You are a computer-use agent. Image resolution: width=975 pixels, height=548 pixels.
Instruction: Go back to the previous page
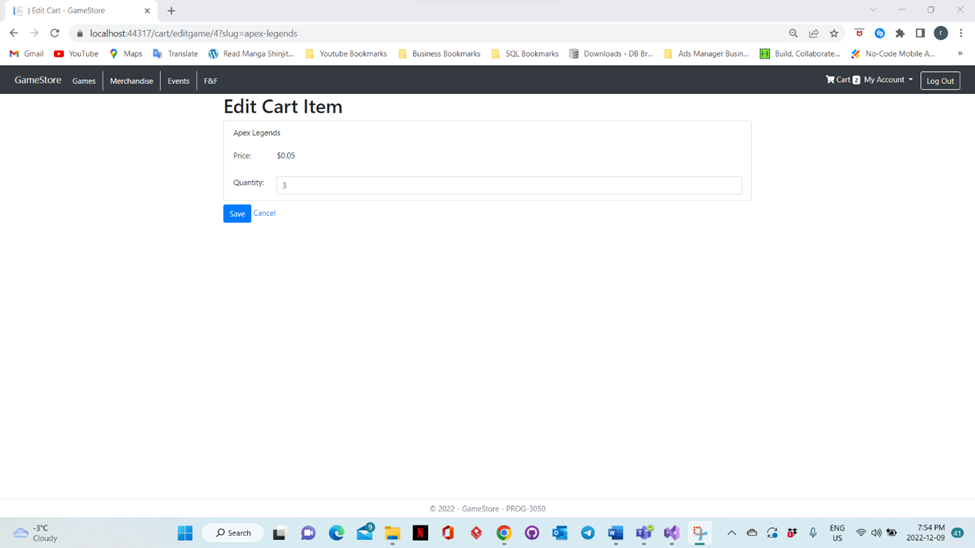click(x=14, y=33)
